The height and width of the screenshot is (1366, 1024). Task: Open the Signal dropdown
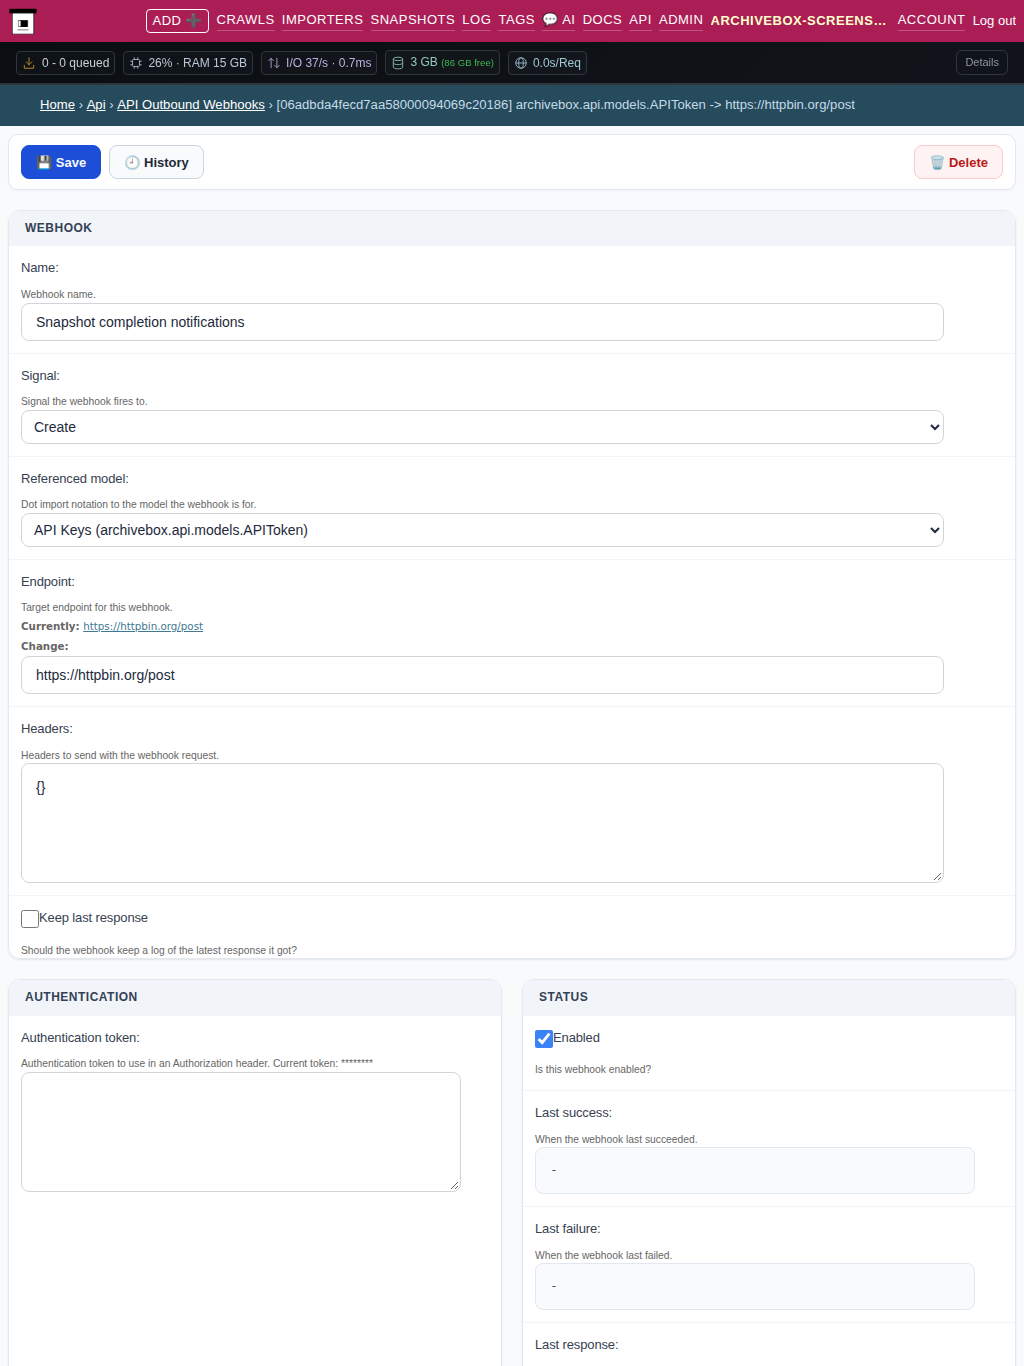tap(482, 427)
